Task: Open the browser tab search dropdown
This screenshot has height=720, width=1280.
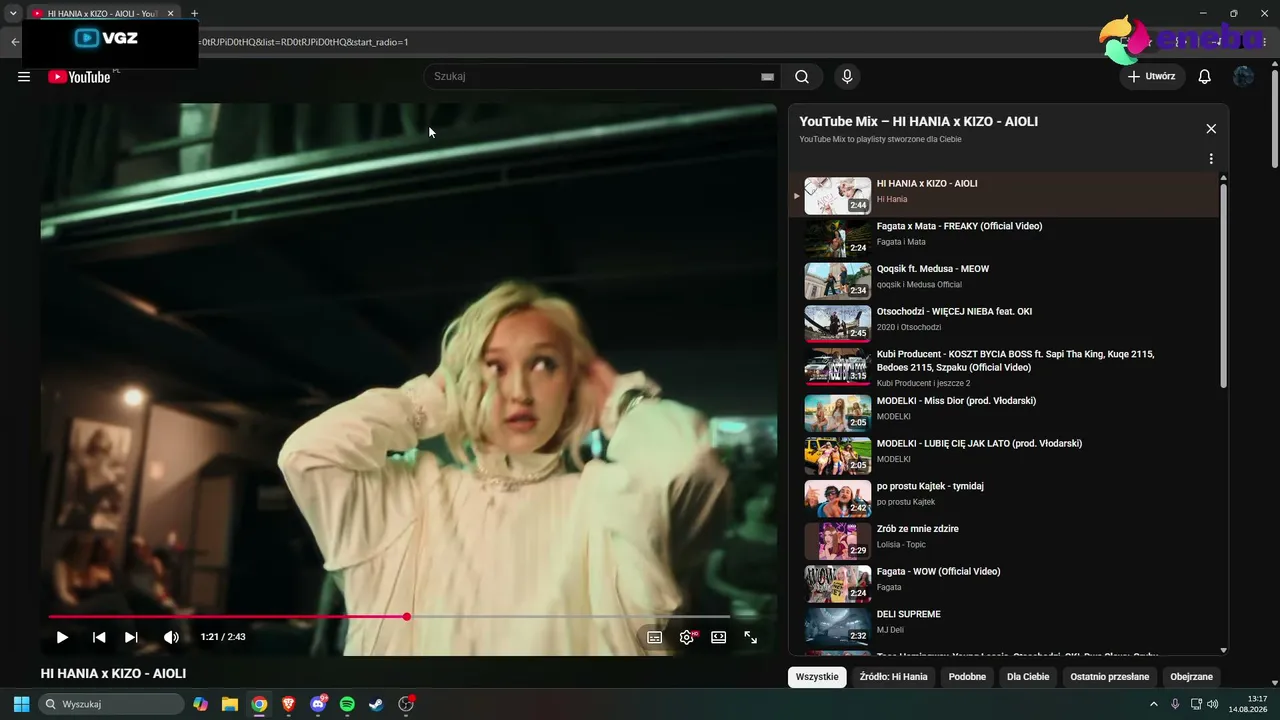Action: pyautogui.click(x=13, y=14)
